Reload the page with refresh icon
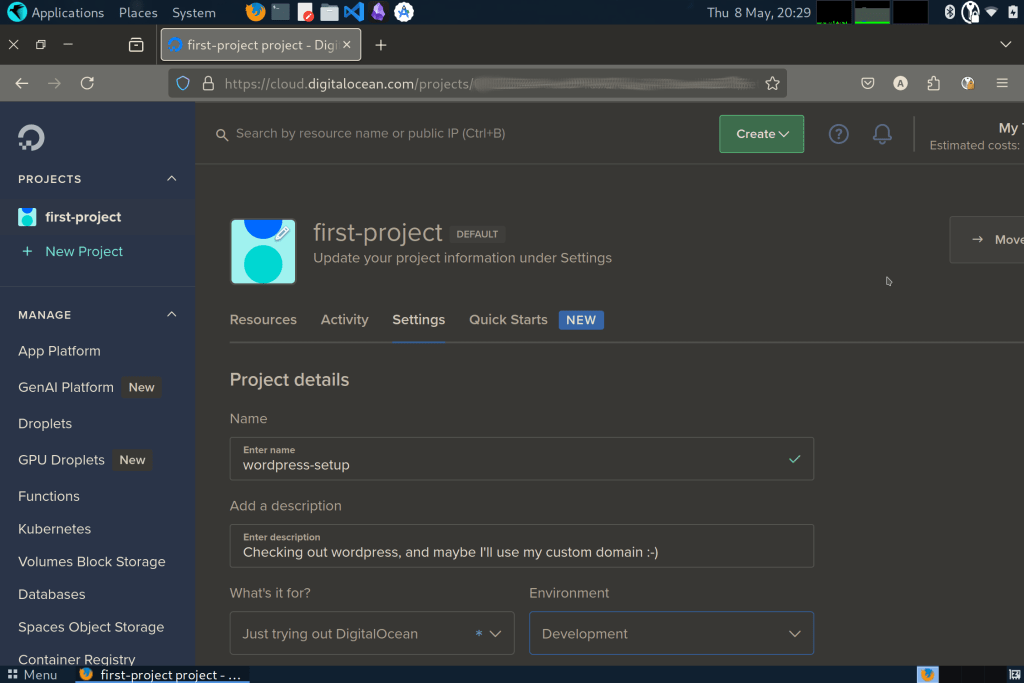This screenshot has height=683, width=1024. tap(87, 83)
